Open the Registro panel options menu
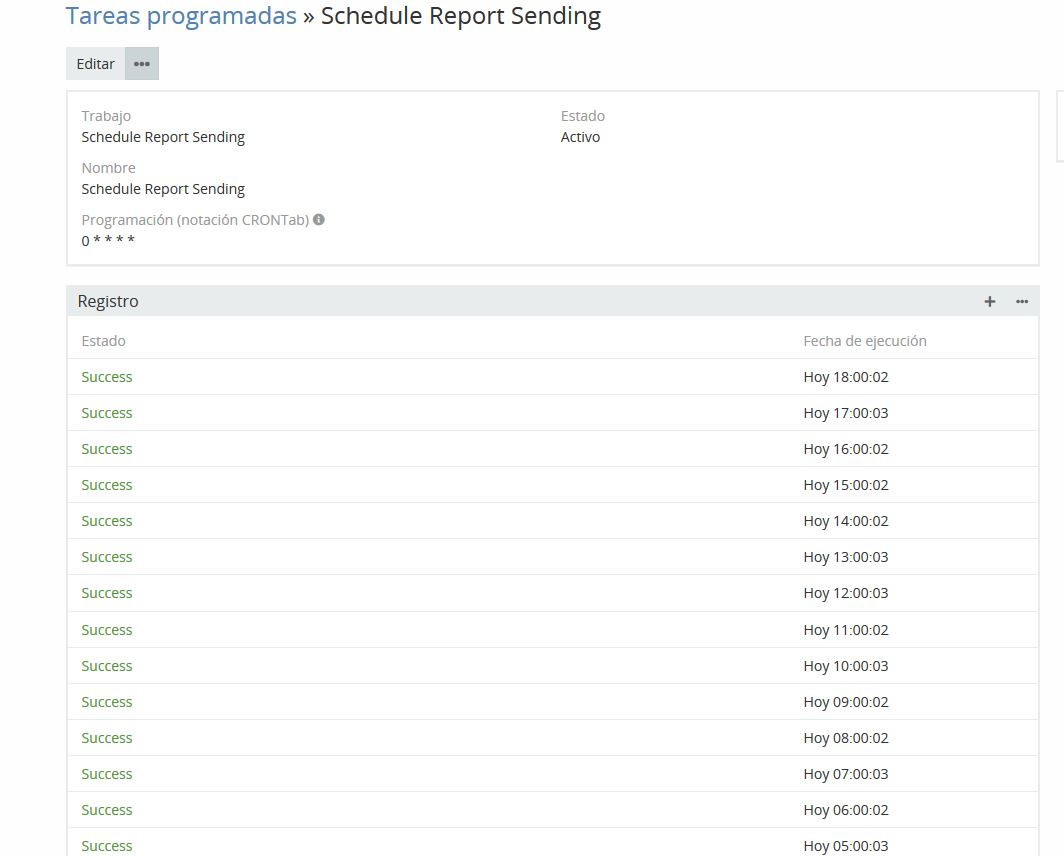Image resolution: width=1064 pixels, height=856 pixels. [1022, 302]
